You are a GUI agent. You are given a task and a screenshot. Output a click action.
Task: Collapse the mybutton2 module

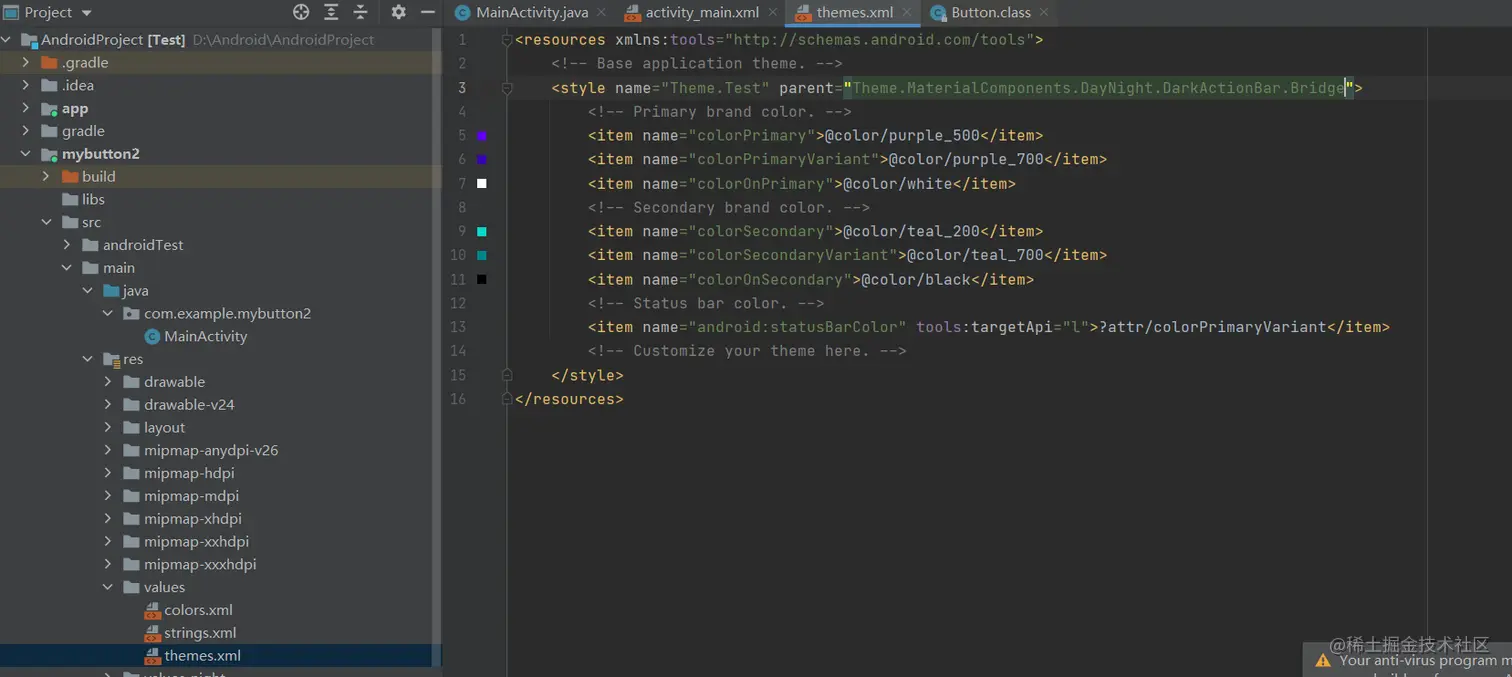26,154
